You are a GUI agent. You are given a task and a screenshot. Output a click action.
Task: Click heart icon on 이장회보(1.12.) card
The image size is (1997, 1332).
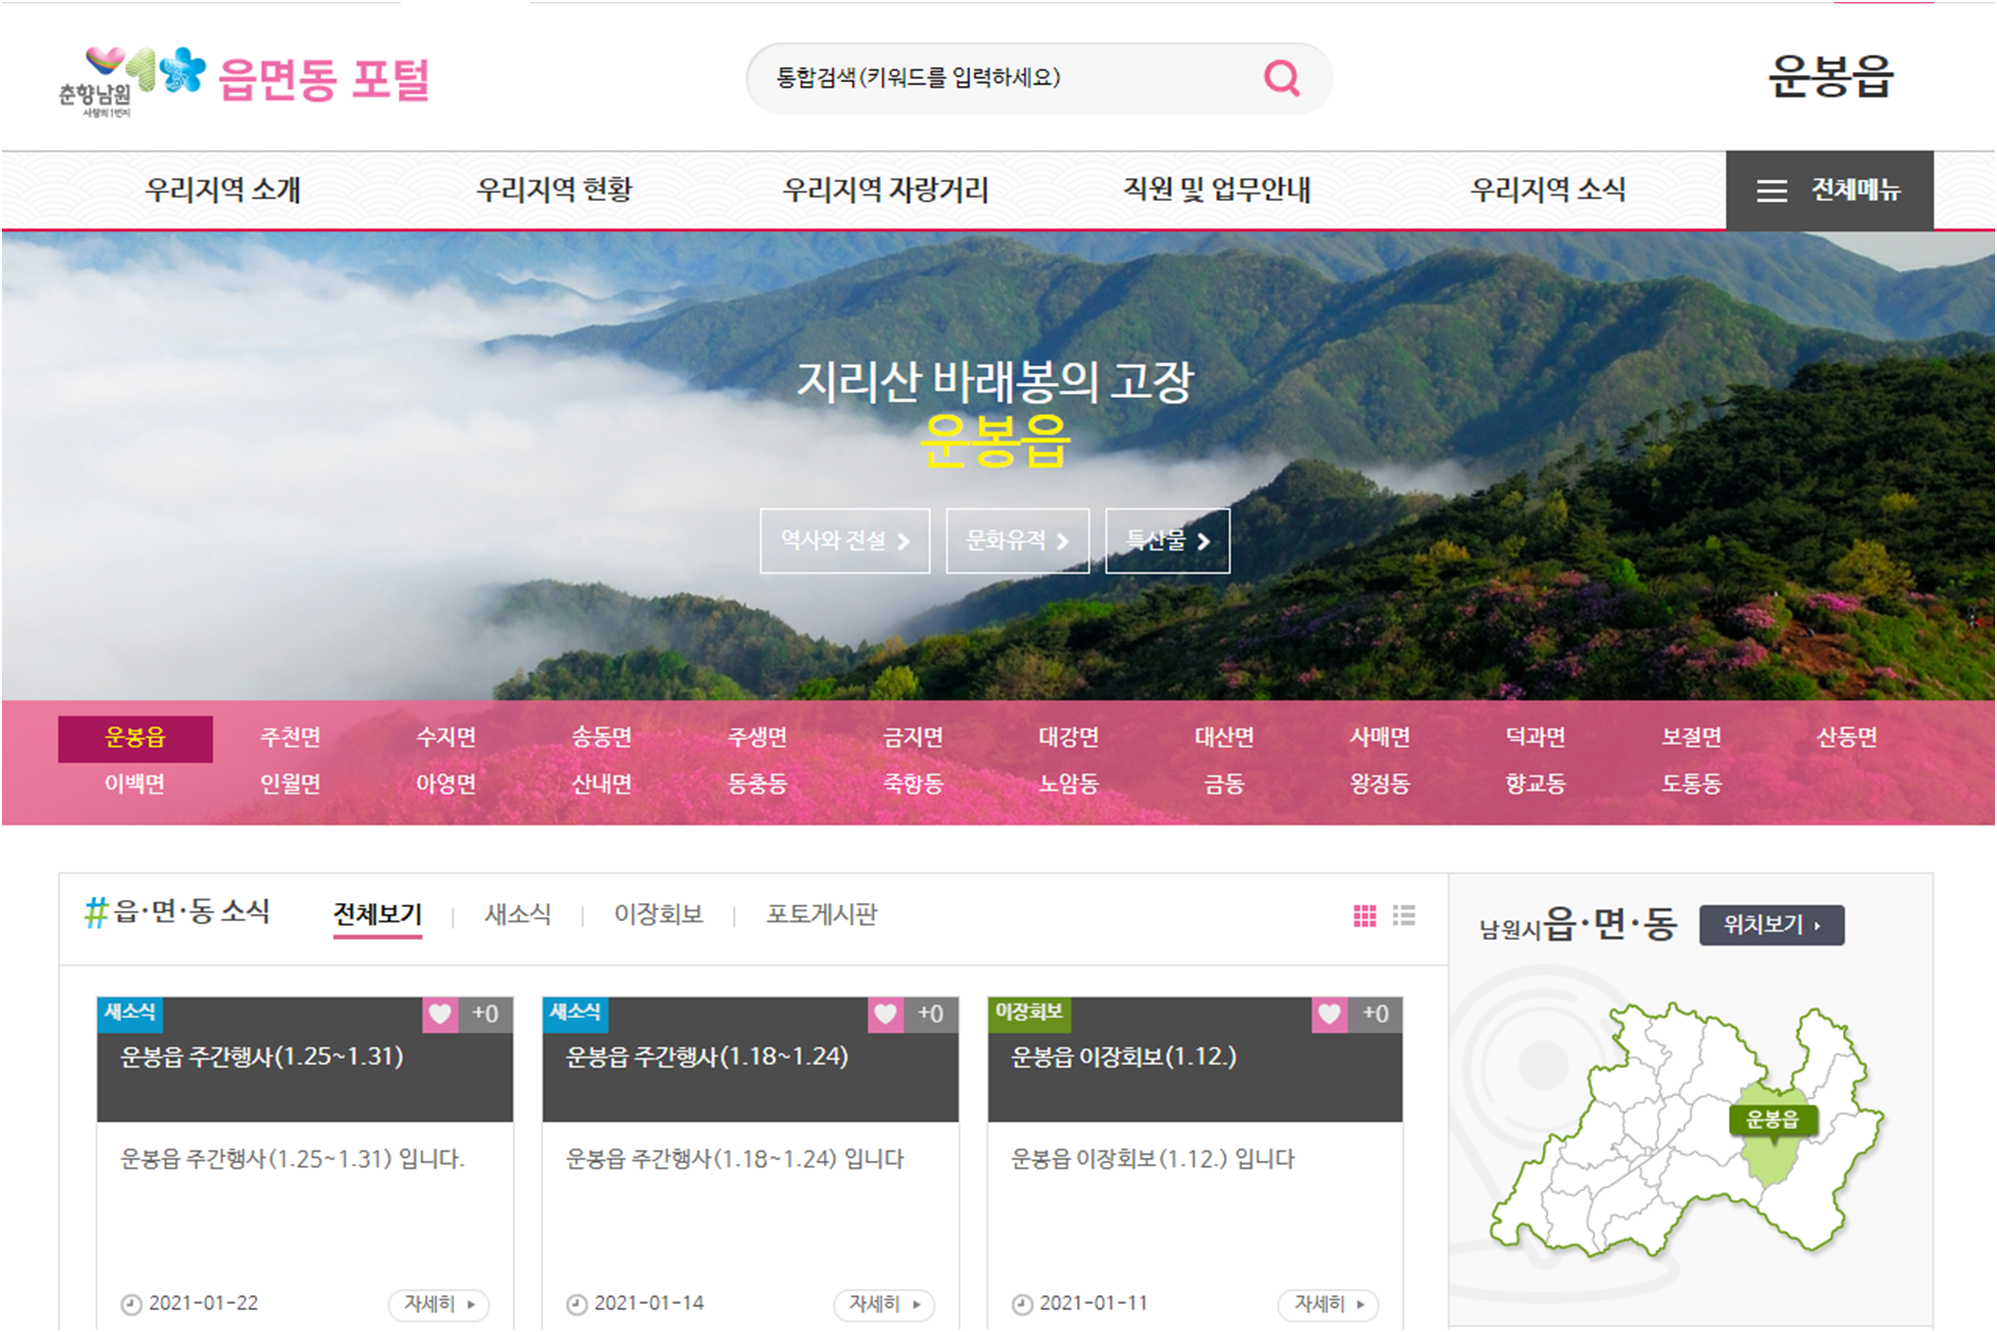click(x=1329, y=1014)
